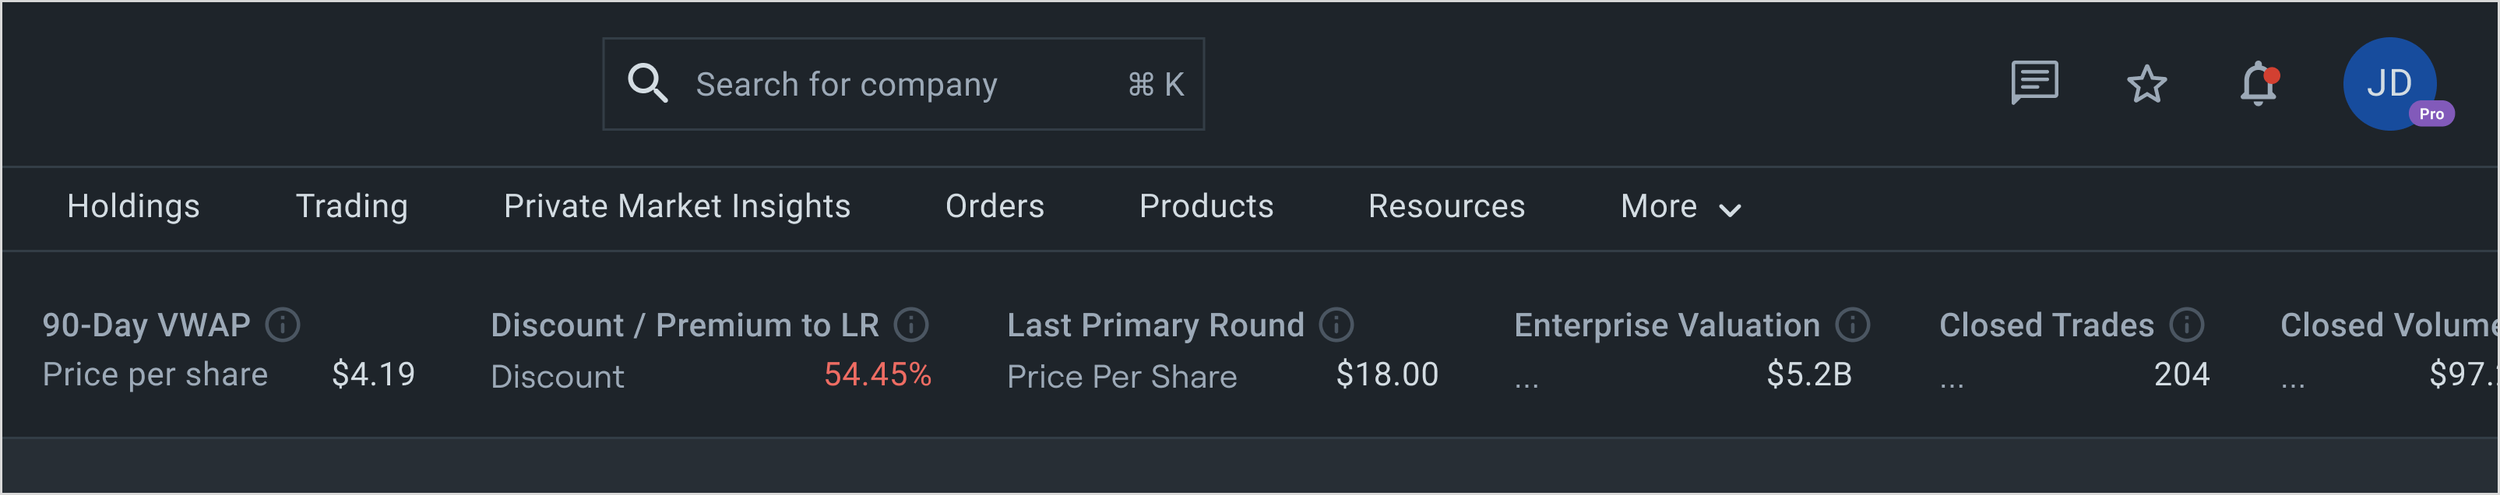Viewport: 2500px width, 495px height.
Task: Open the Orders tab
Action: pos(995,206)
